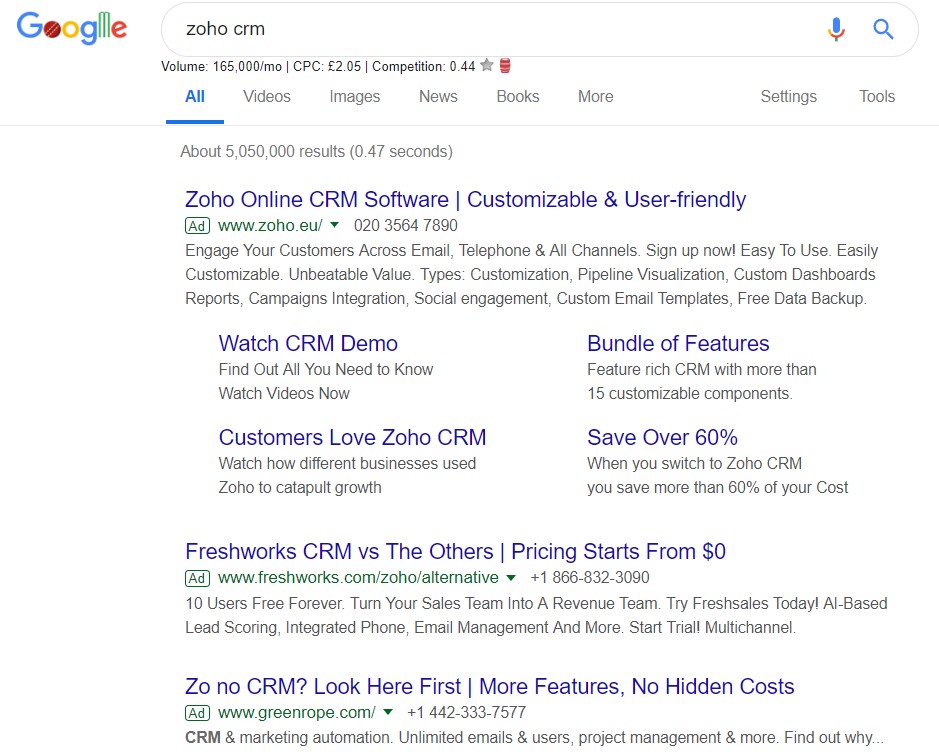The image size is (939, 755).
Task: Click the Zoho to catapult growth line
Action: coord(300,487)
